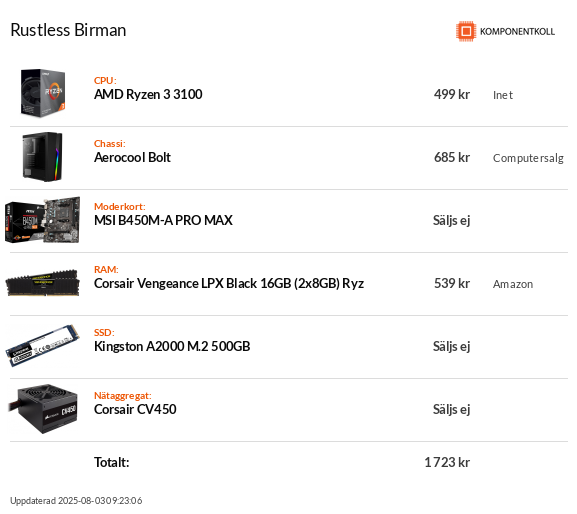
Task: Click the Corsair CV450 power supply image
Action: point(43,409)
